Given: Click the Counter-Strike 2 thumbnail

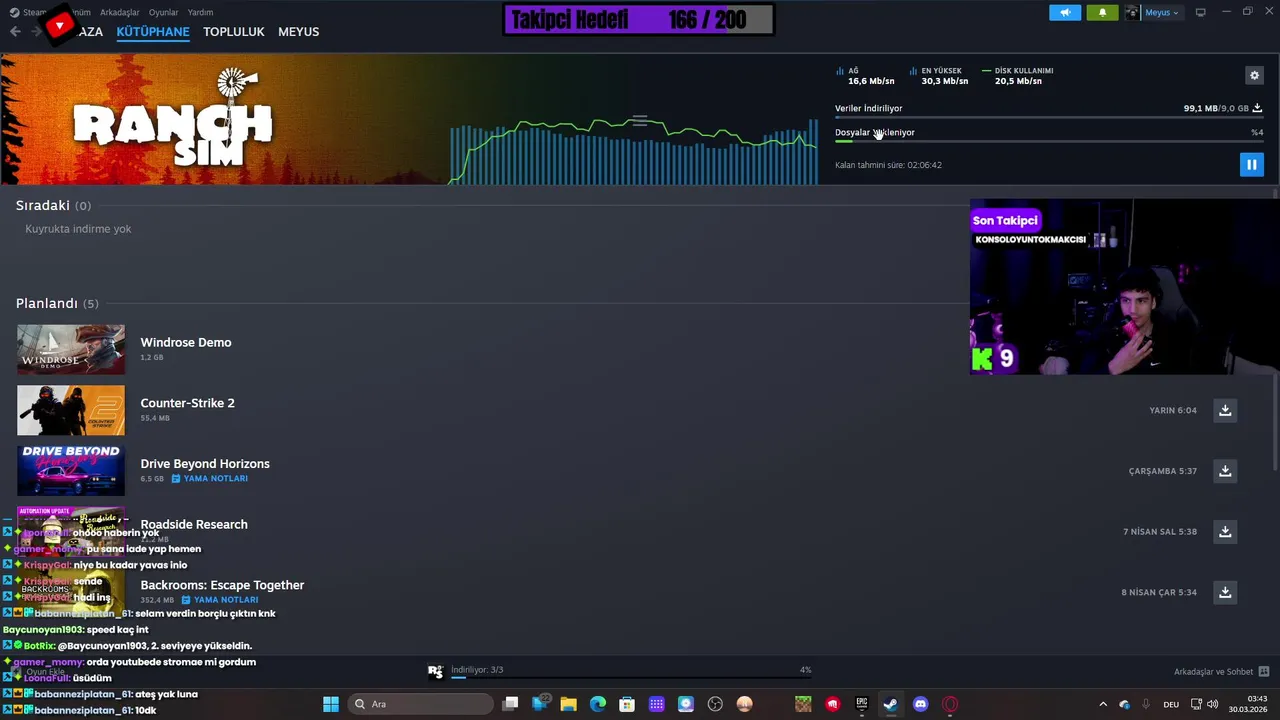Looking at the screenshot, I should point(71,410).
